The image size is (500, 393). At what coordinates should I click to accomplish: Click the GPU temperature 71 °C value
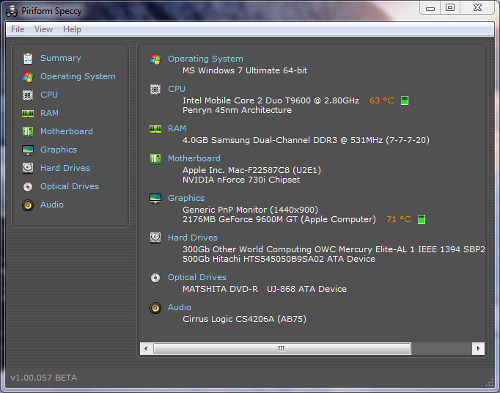click(398, 219)
